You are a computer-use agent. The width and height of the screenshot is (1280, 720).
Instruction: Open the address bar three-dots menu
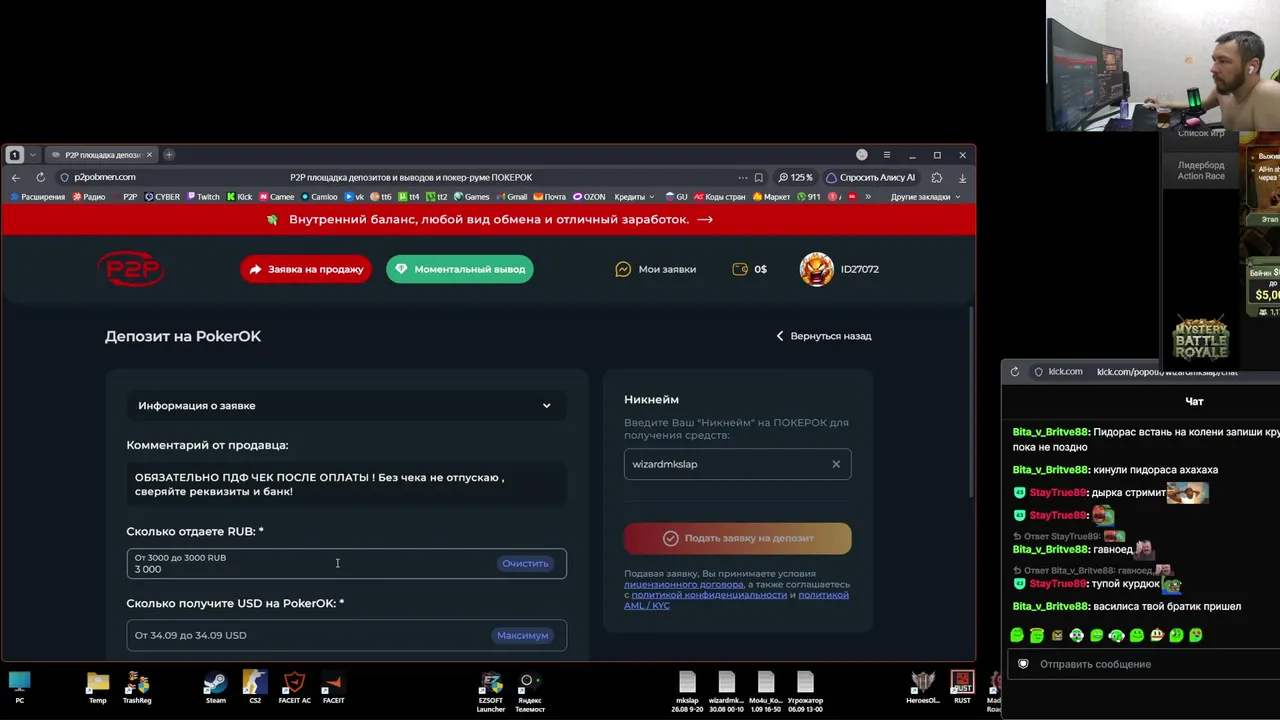(x=743, y=178)
